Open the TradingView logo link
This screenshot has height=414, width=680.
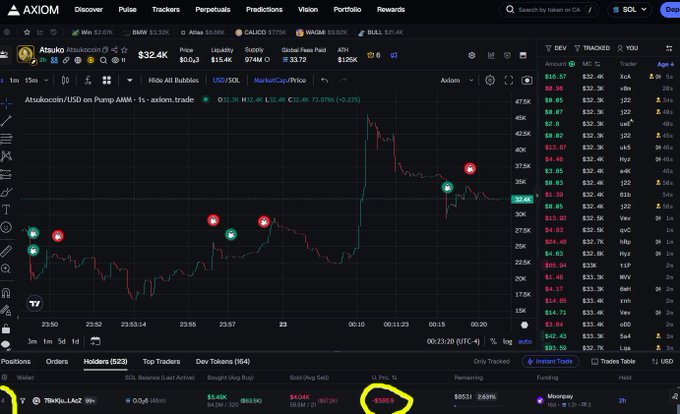(x=35, y=303)
